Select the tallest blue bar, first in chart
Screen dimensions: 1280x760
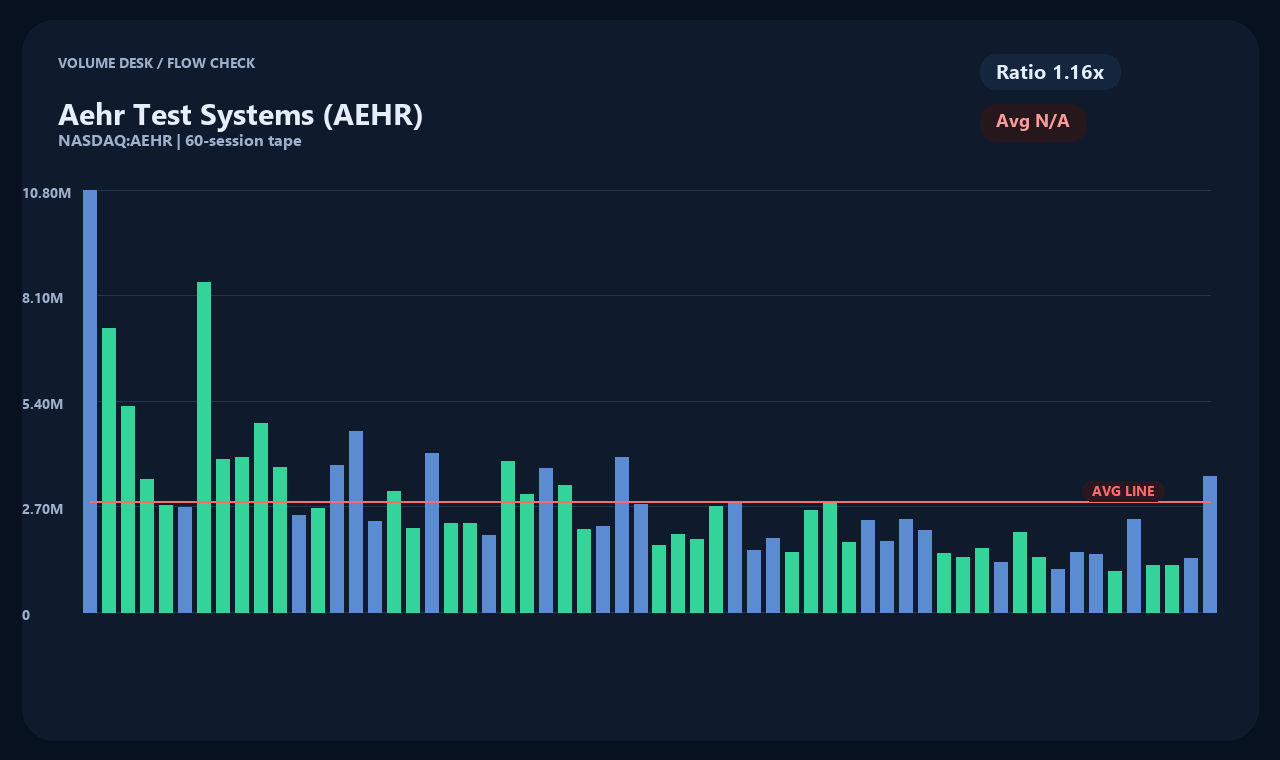click(90, 401)
